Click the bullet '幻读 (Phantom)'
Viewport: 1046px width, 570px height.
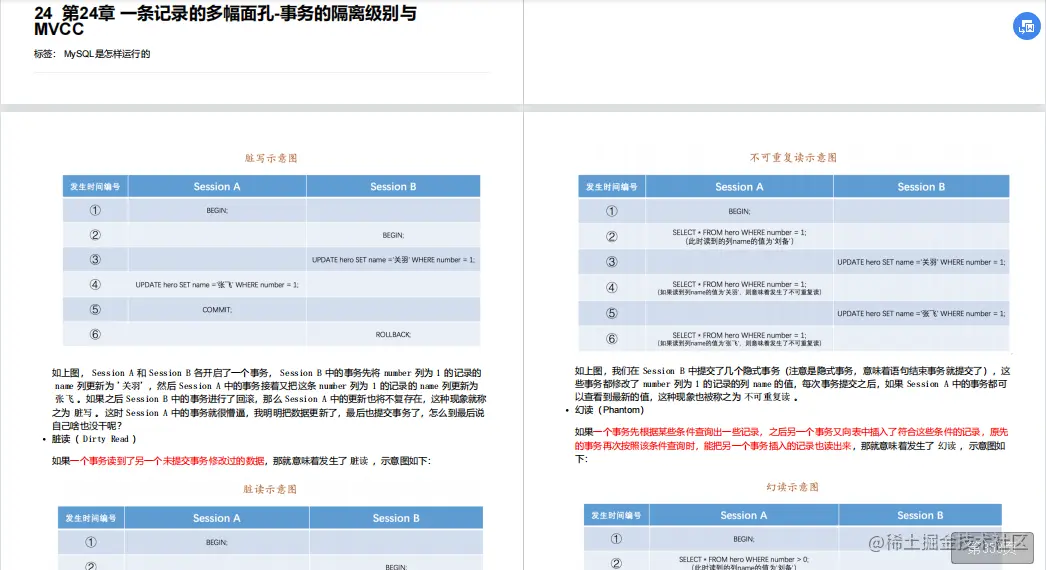pos(609,410)
